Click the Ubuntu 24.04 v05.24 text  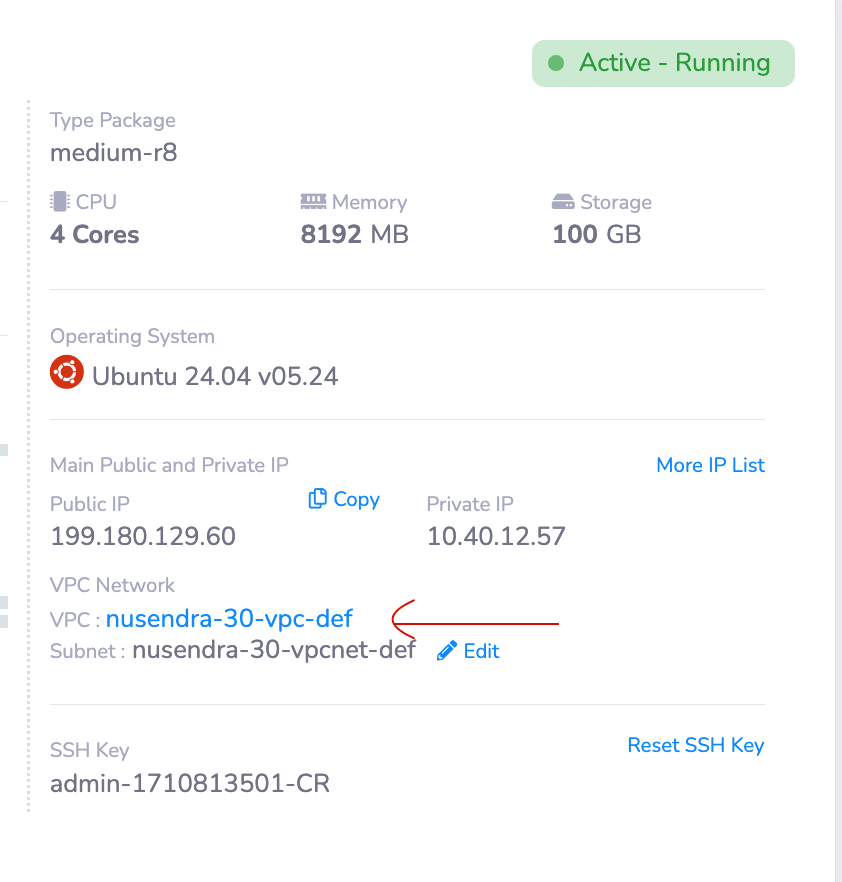(215, 377)
